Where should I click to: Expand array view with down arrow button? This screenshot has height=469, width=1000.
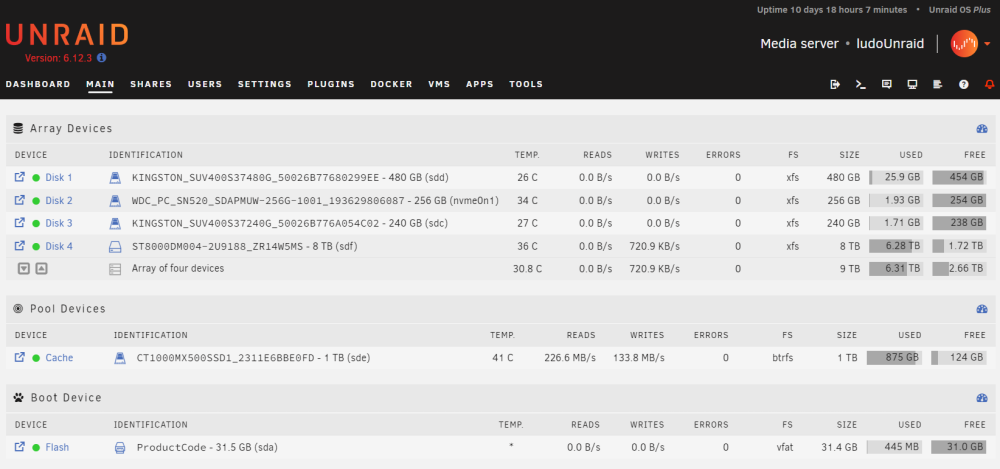pyautogui.click(x=24, y=269)
